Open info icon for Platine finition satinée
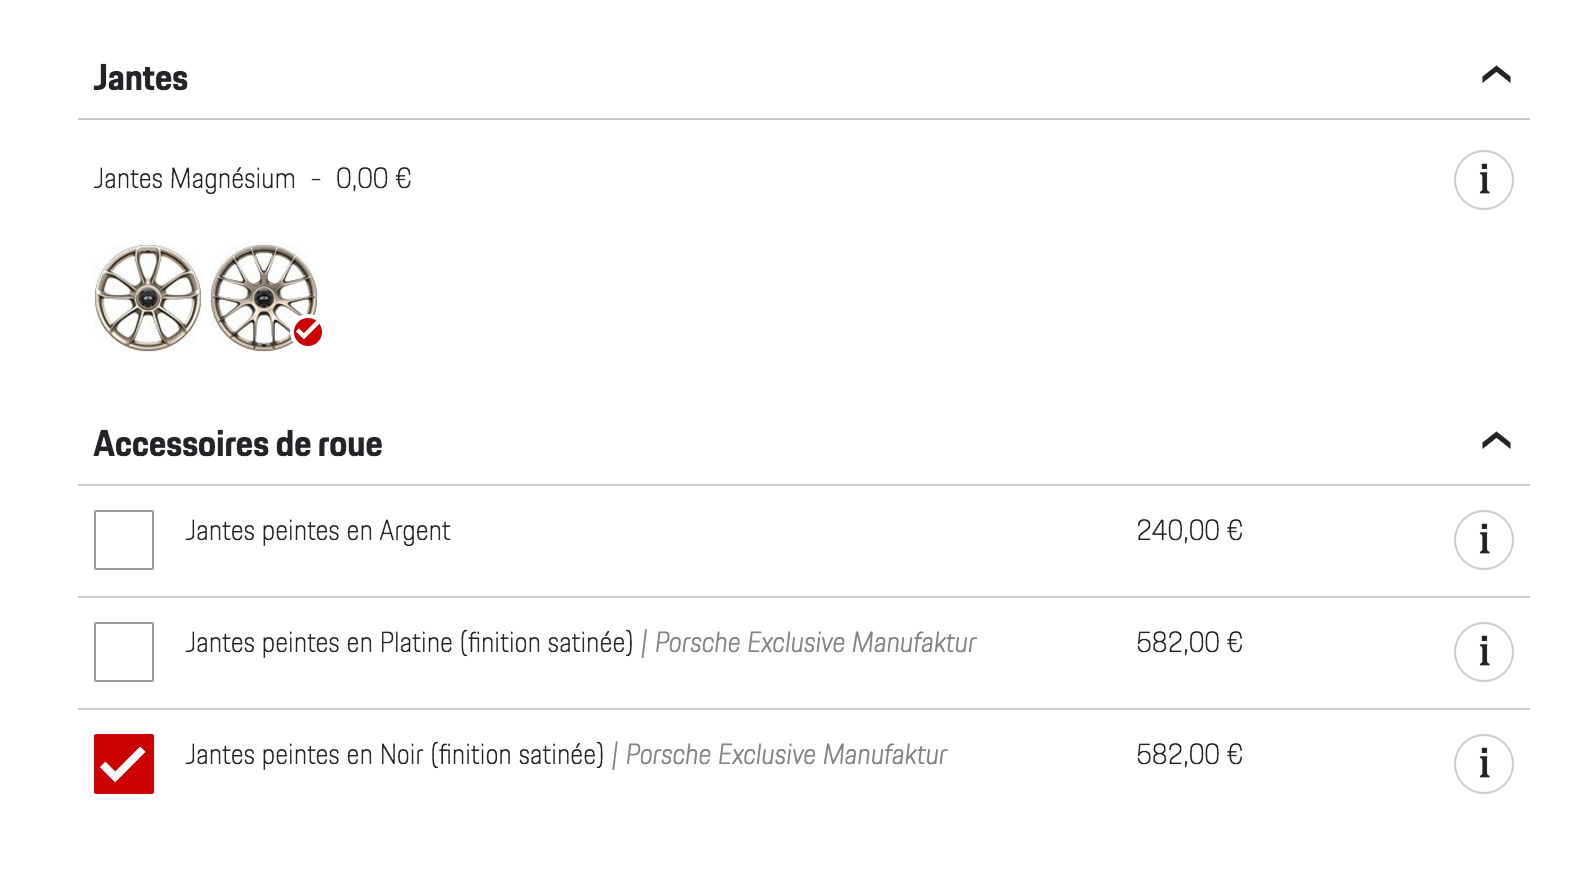The height and width of the screenshot is (870, 1580). click(1483, 652)
